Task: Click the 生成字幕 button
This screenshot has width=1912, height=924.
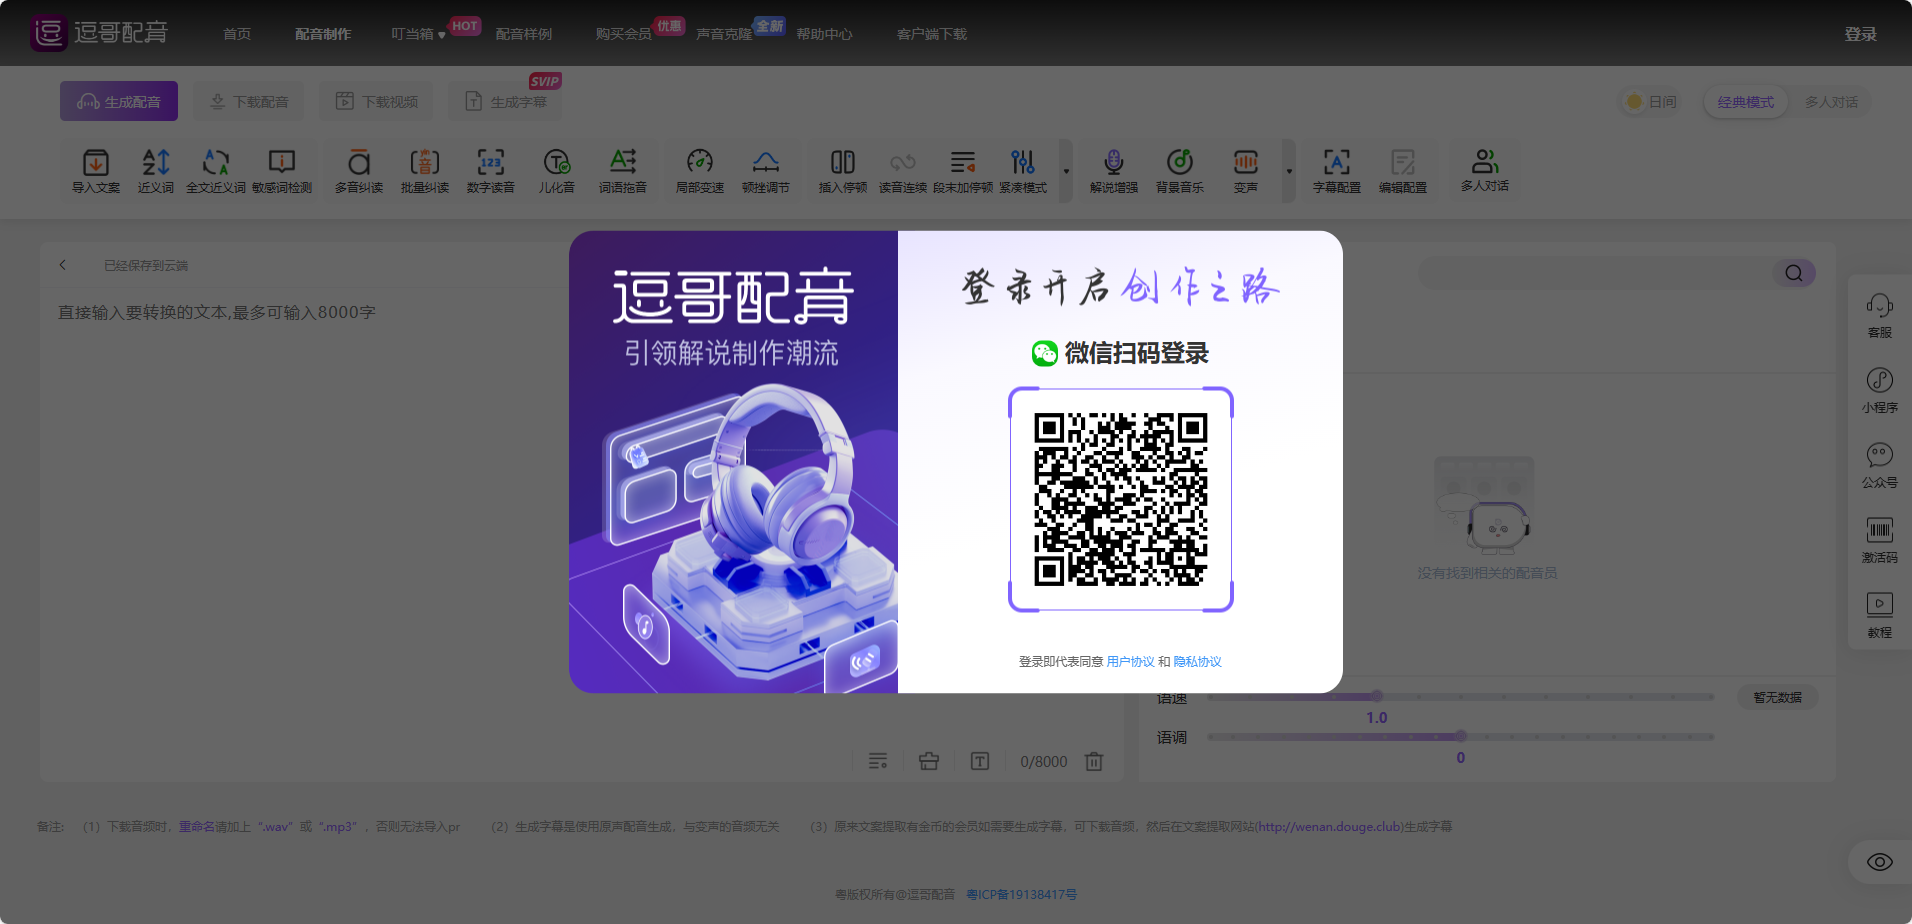Action: pyautogui.click(x=506, y=101)
